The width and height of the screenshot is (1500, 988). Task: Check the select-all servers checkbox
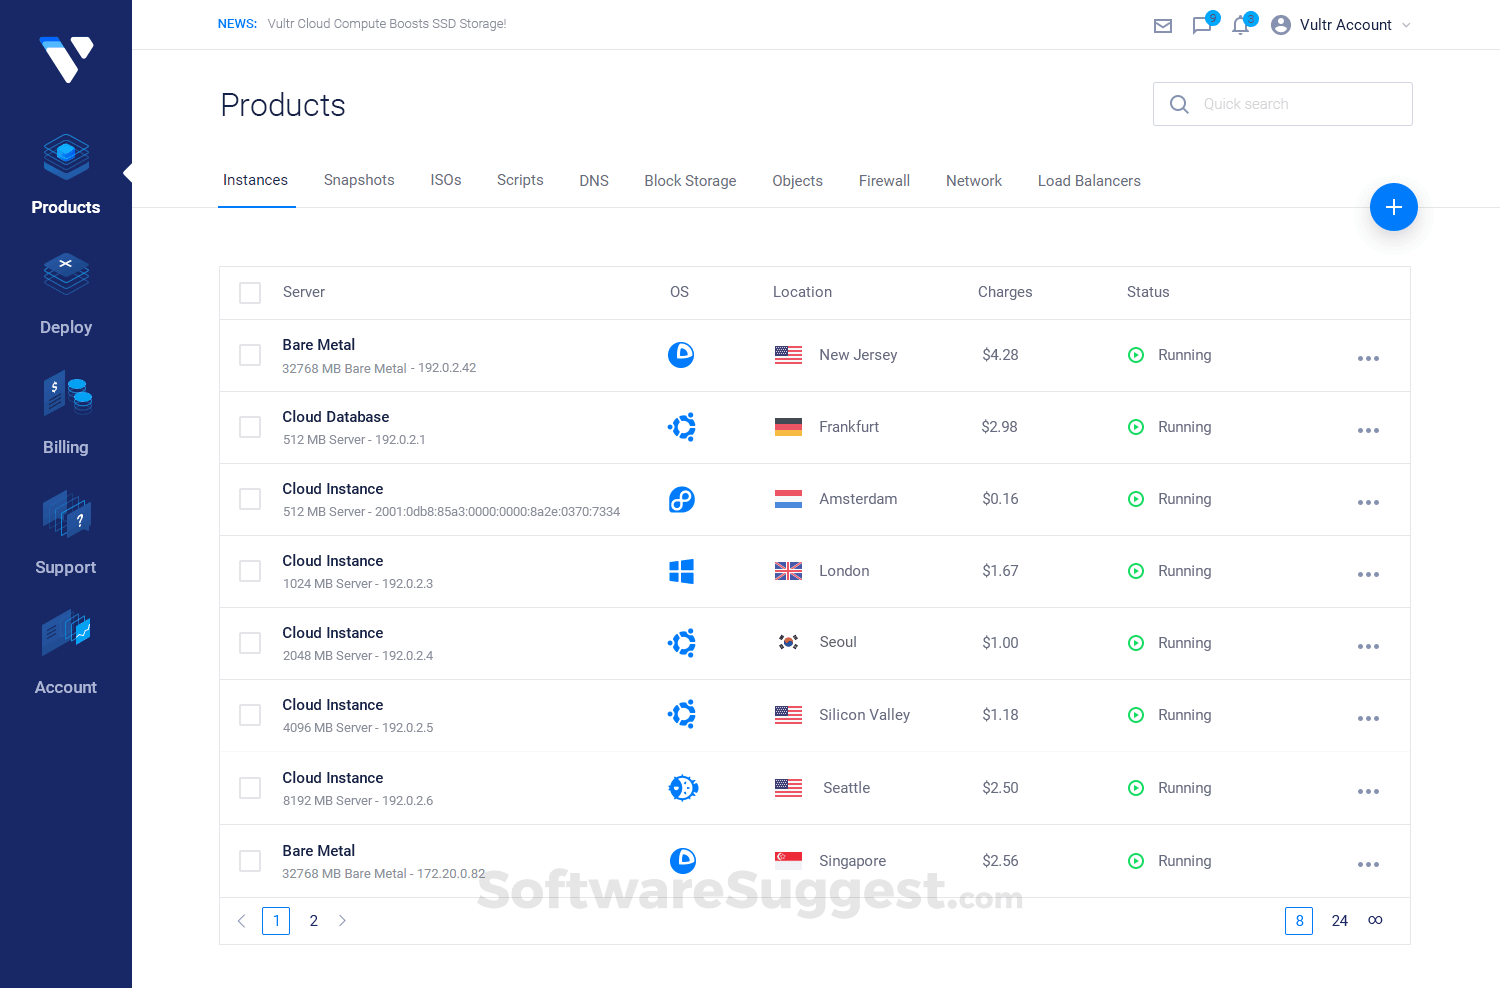click(250, 292)
